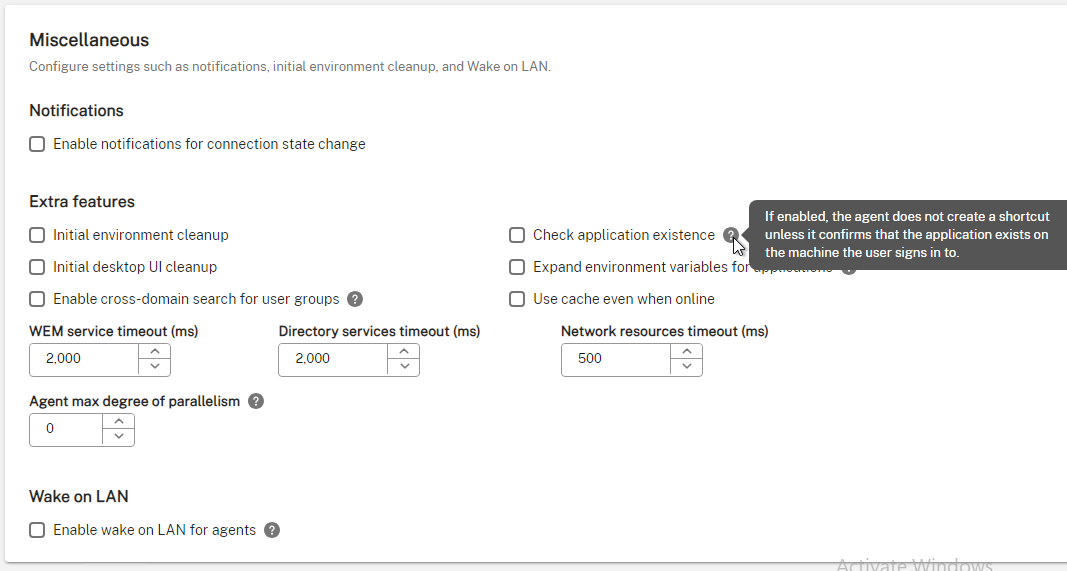Click the WEM service timeout input field

(84, 359)
